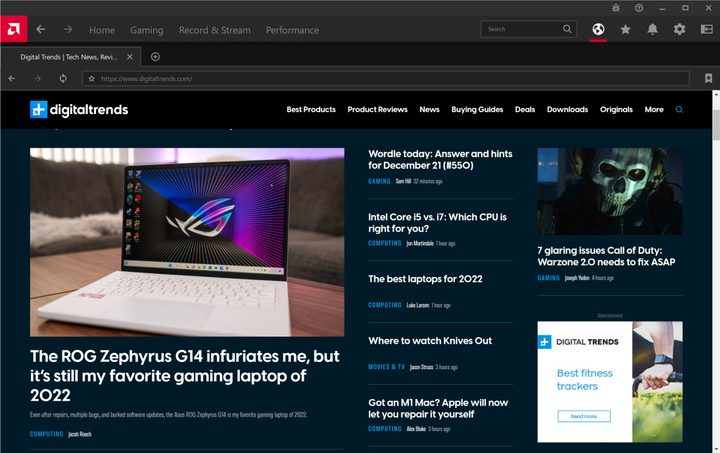The width and height of the screenshot is (720, 453).
Task: Click the AMD logo icon
Action: point(13,29)
